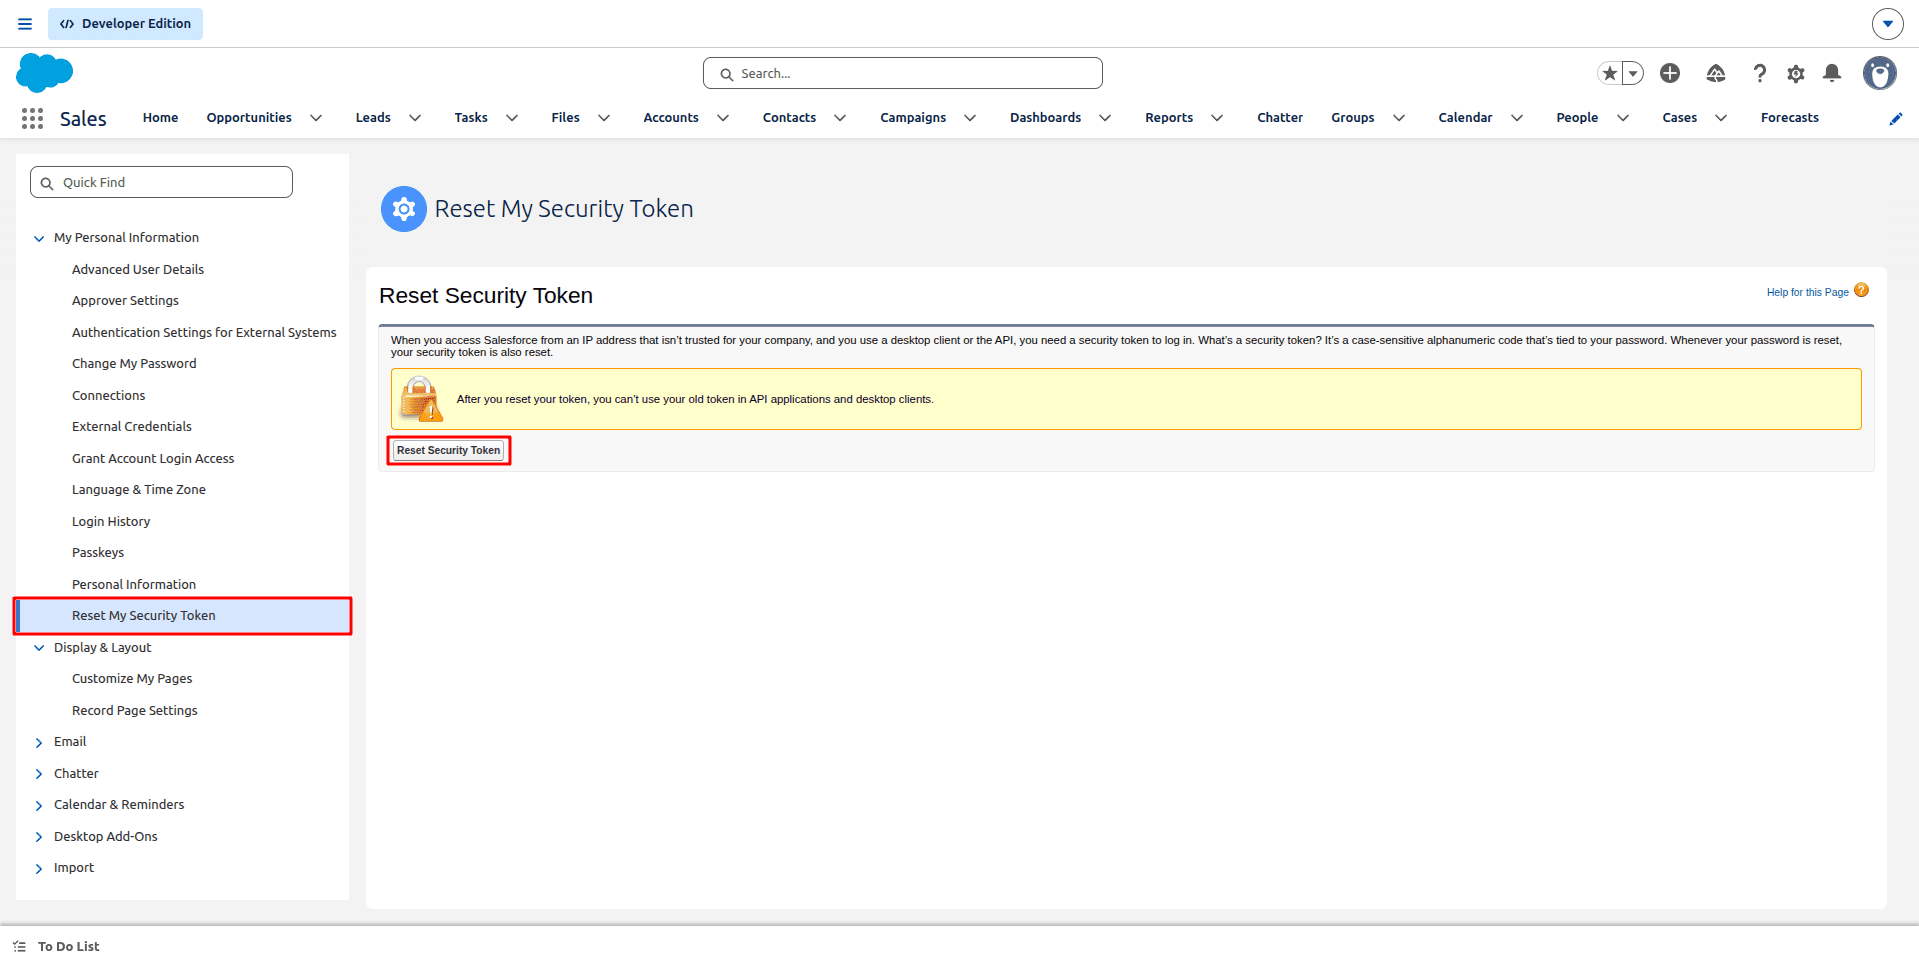
Task: Open Grant Account Login Access
Action: [x=153, y=458]
